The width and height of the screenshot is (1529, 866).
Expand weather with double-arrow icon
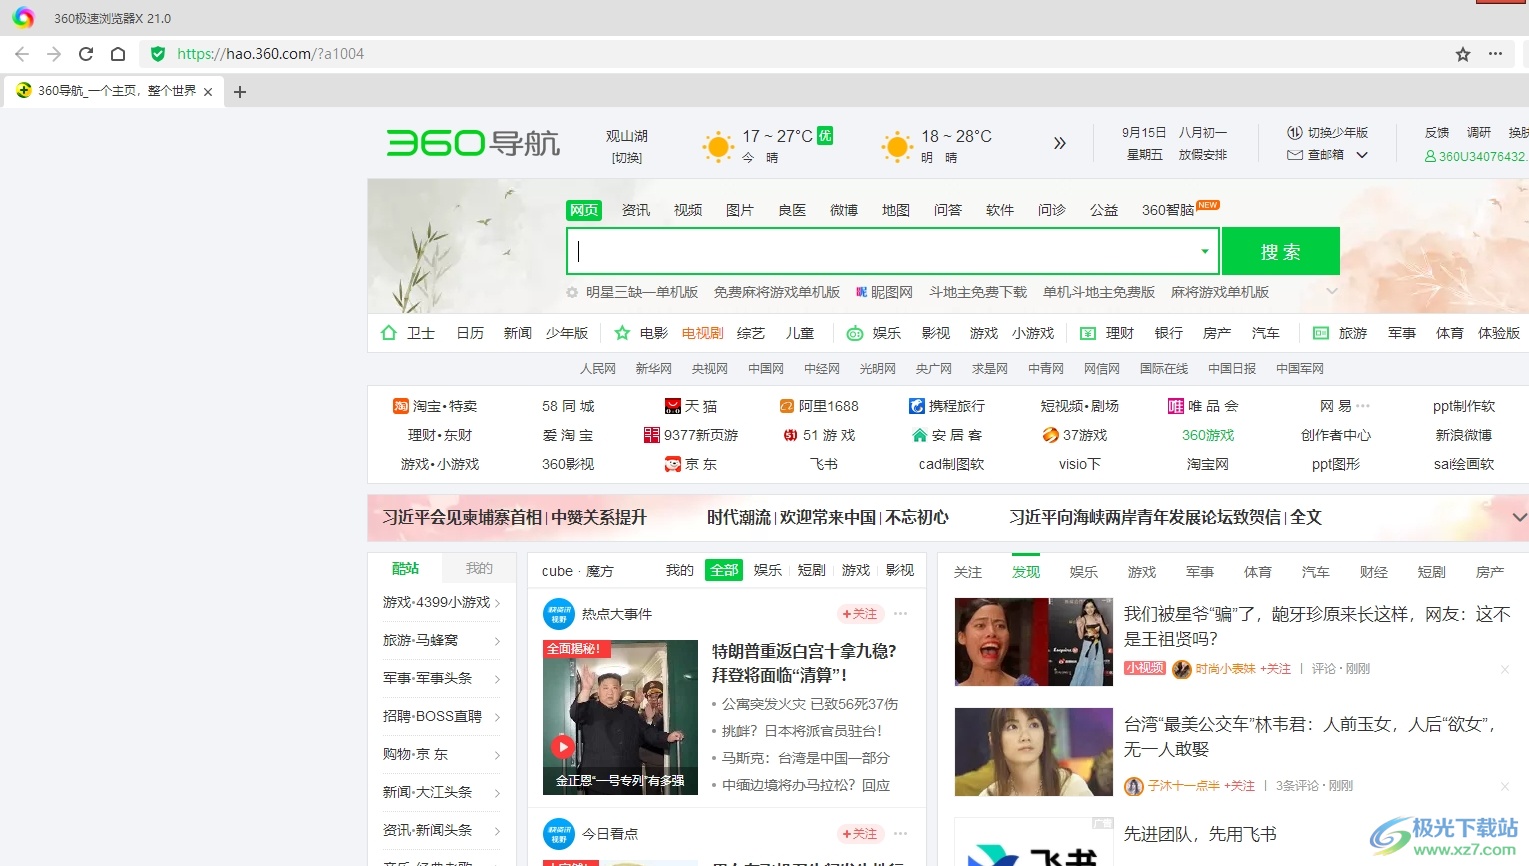[x=1060, y=143]
